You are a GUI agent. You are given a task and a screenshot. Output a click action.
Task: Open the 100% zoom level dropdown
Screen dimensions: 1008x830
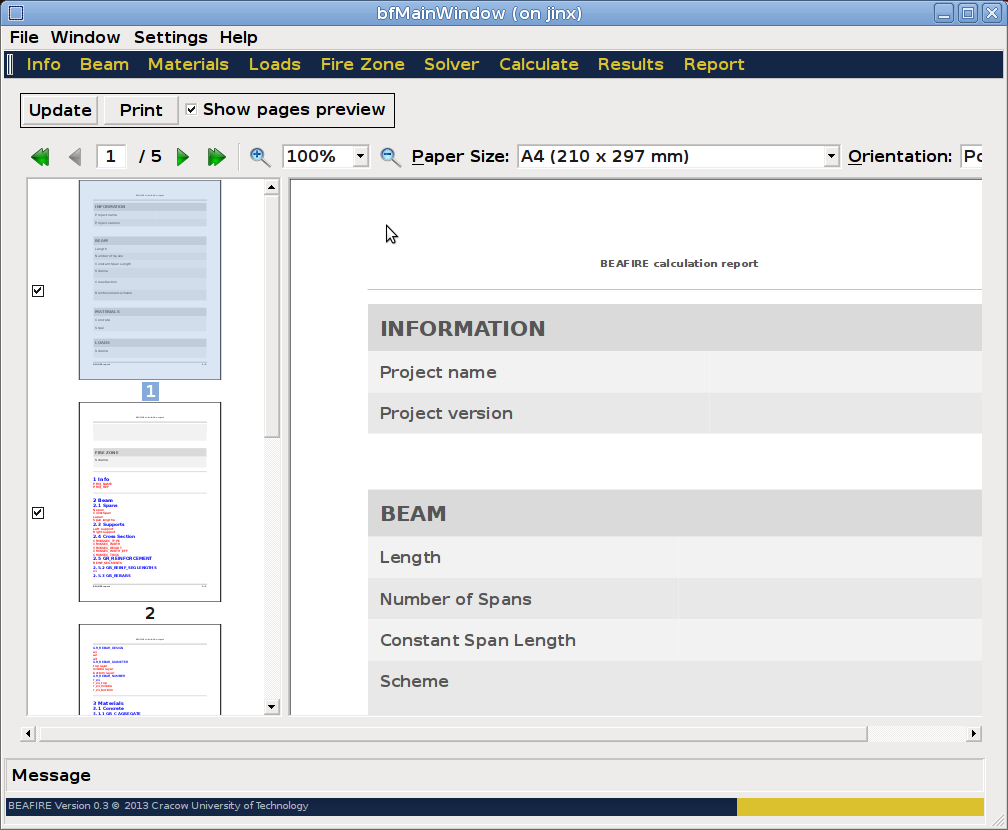360,157
